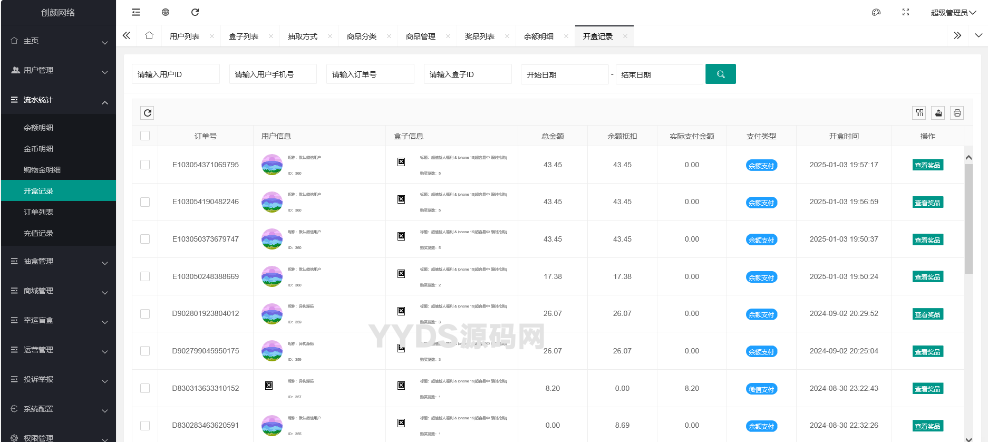Collapse the sidebar with the menu-fold icon
Viewport: 988px width, 442px height.
coord(136,12)
